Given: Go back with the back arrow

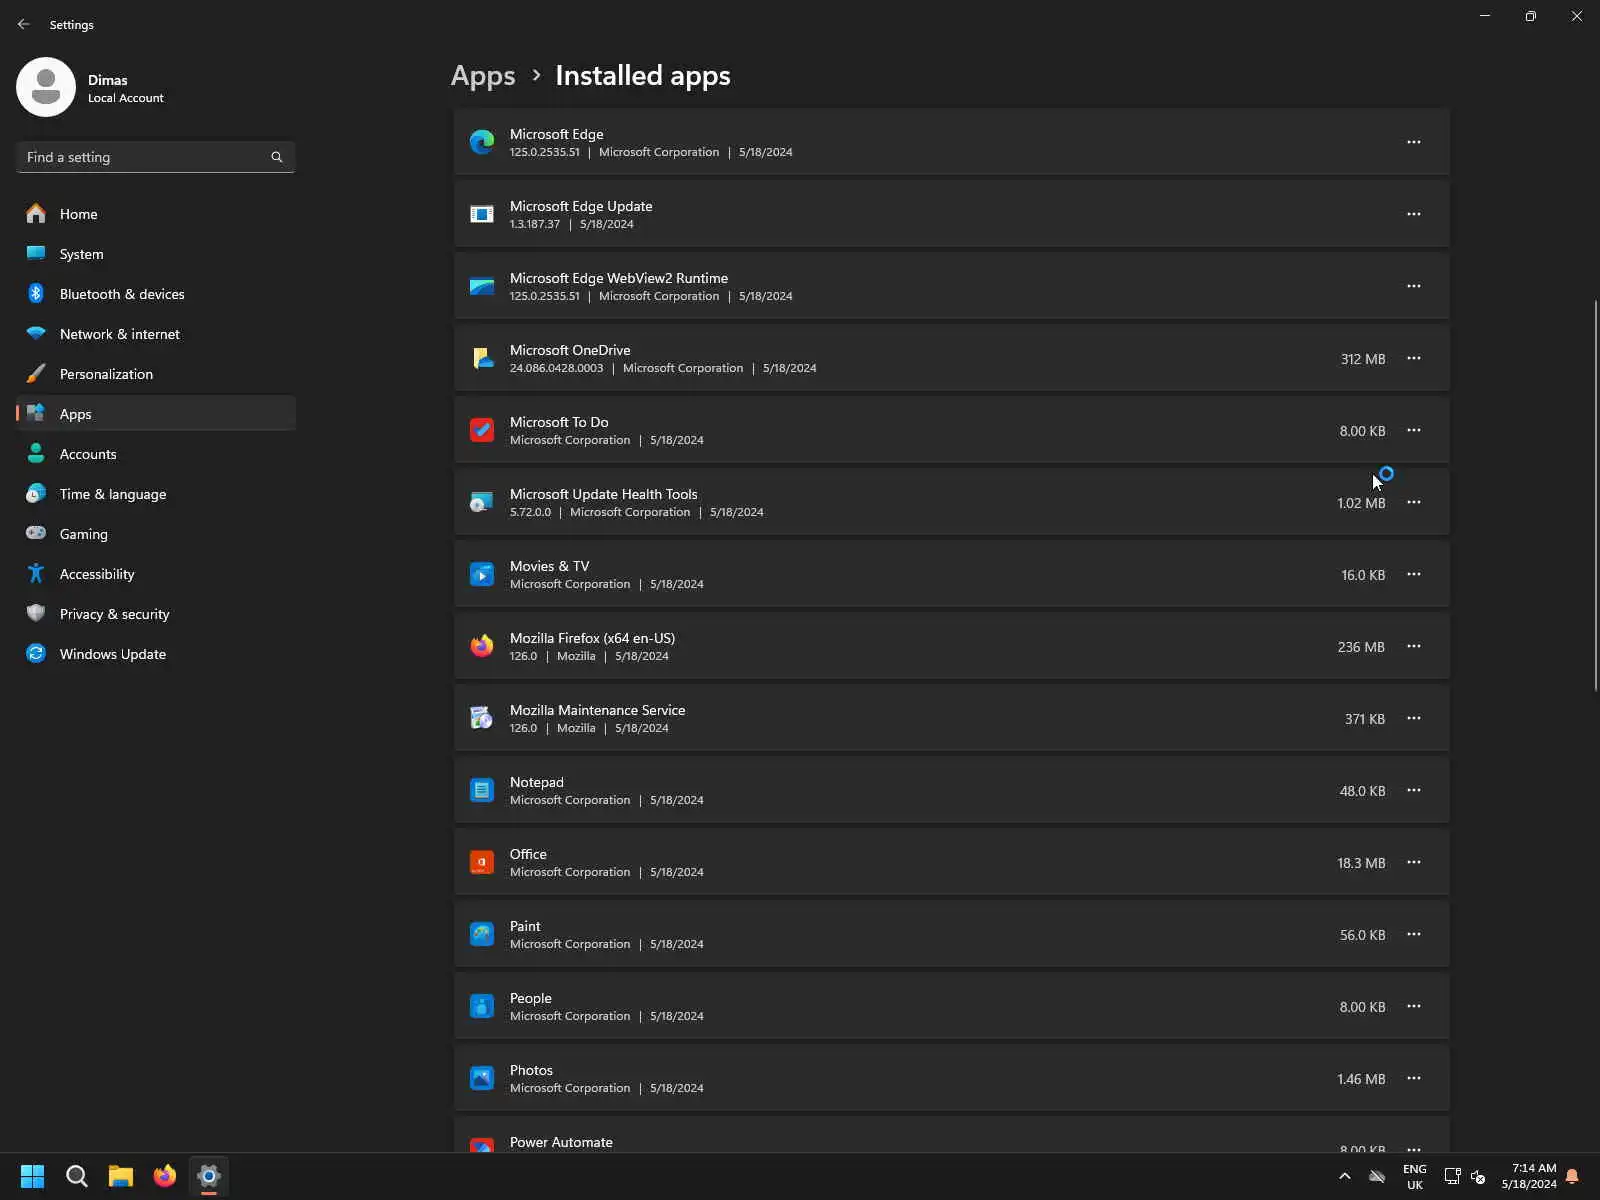Looking at the screenshot, I should pos(24,24).
